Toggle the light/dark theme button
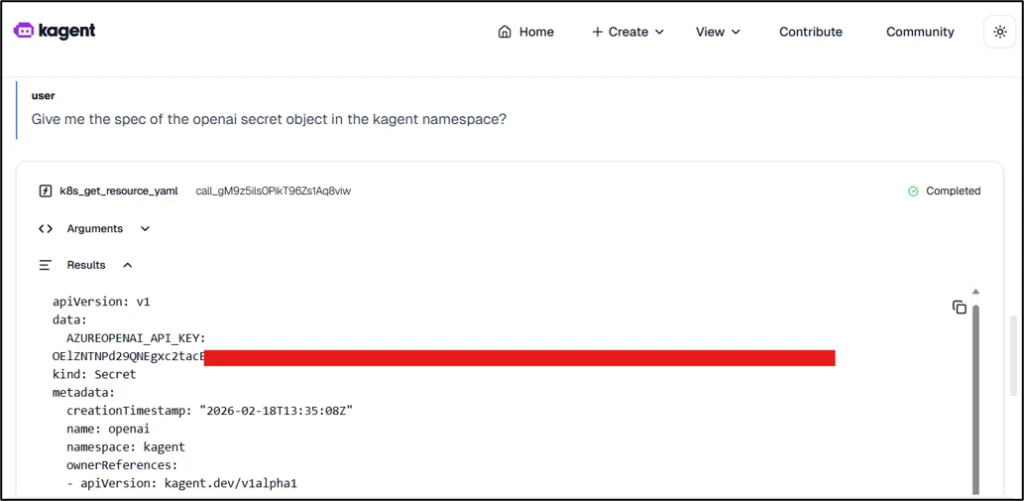Screen dimensions: 1024x501 [x=999, y=32]
